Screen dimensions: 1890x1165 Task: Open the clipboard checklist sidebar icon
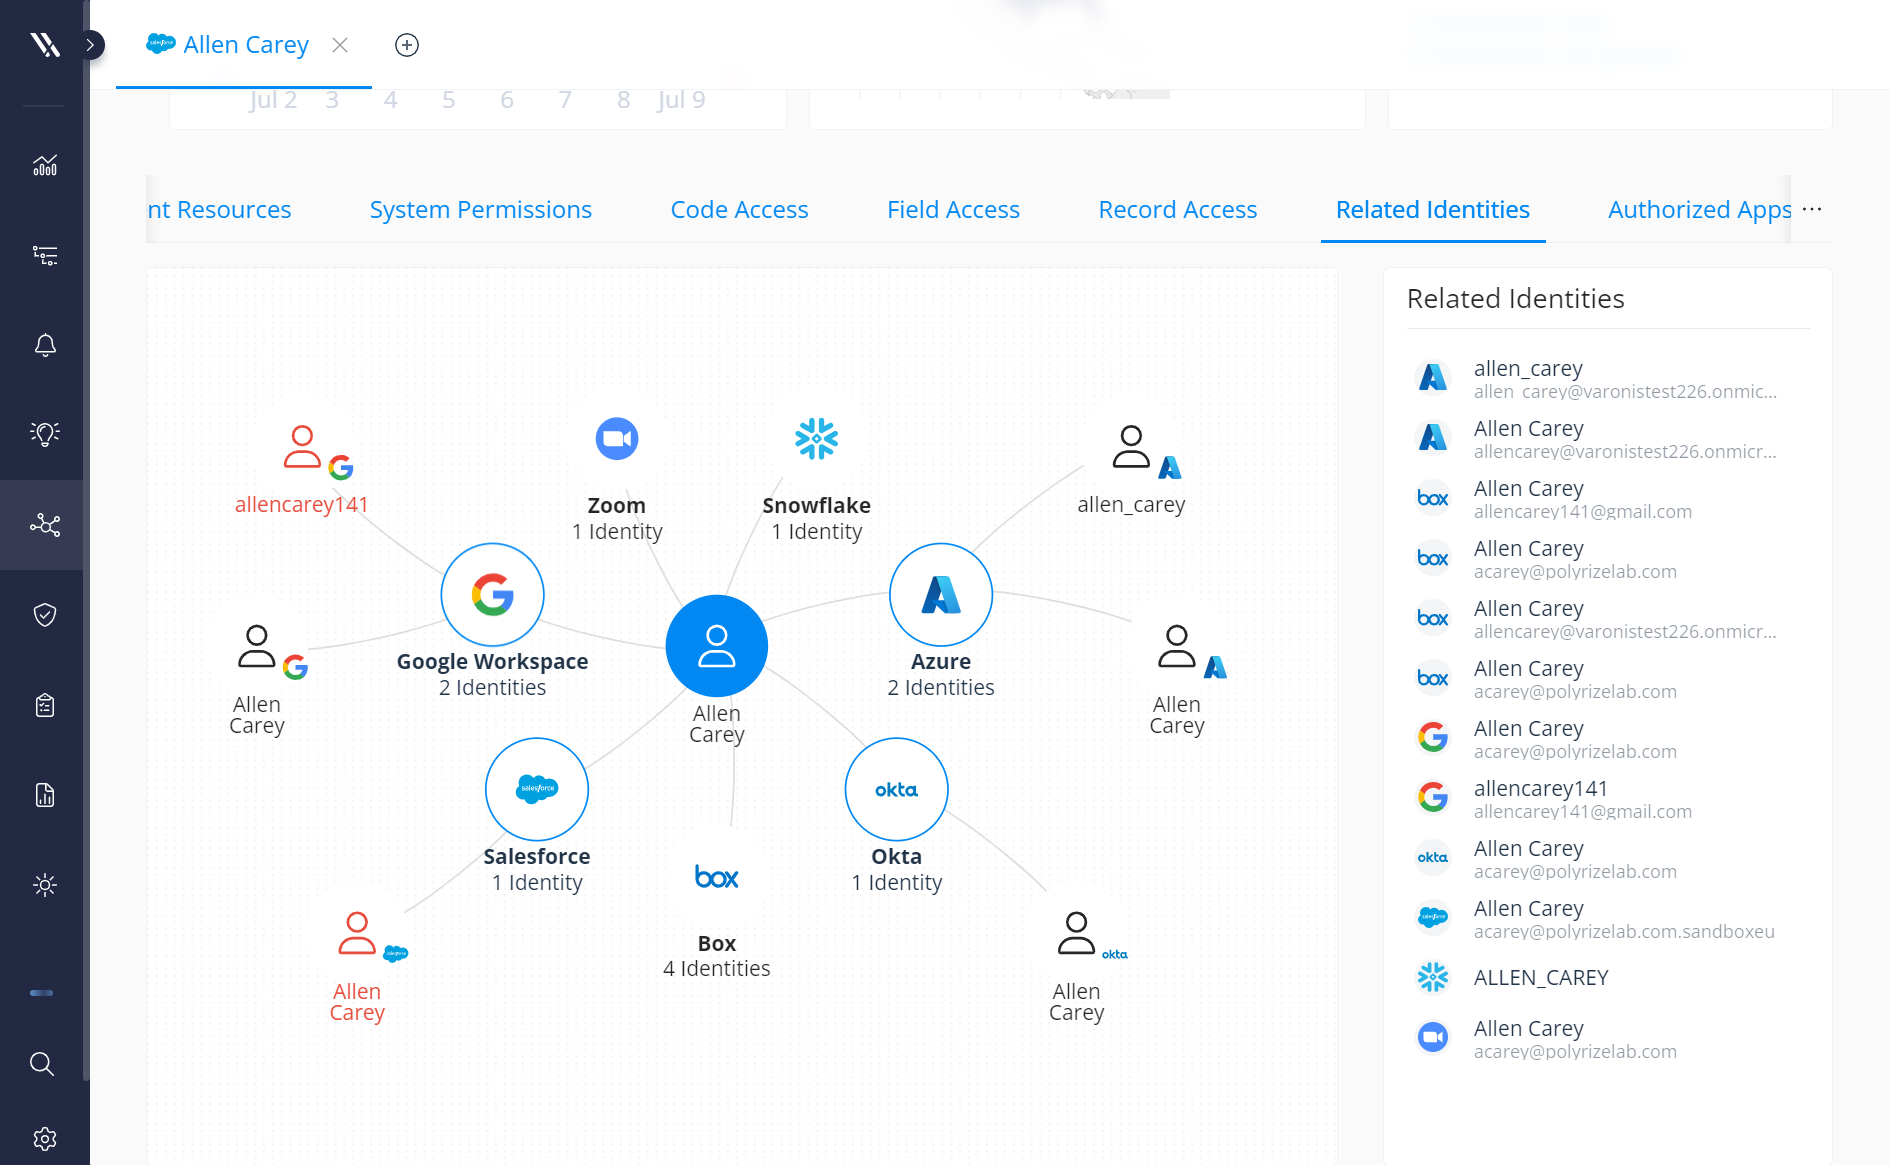45,705
